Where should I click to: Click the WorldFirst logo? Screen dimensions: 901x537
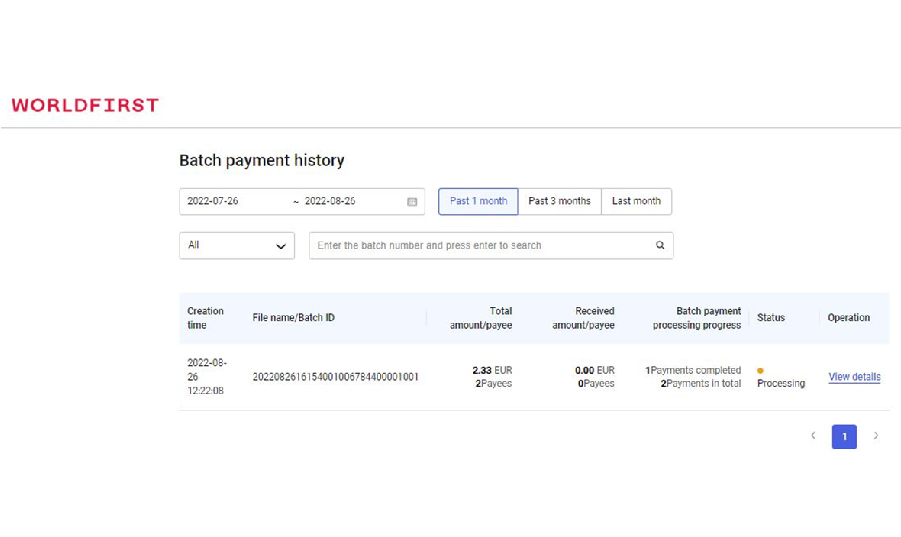click(85, 105)
